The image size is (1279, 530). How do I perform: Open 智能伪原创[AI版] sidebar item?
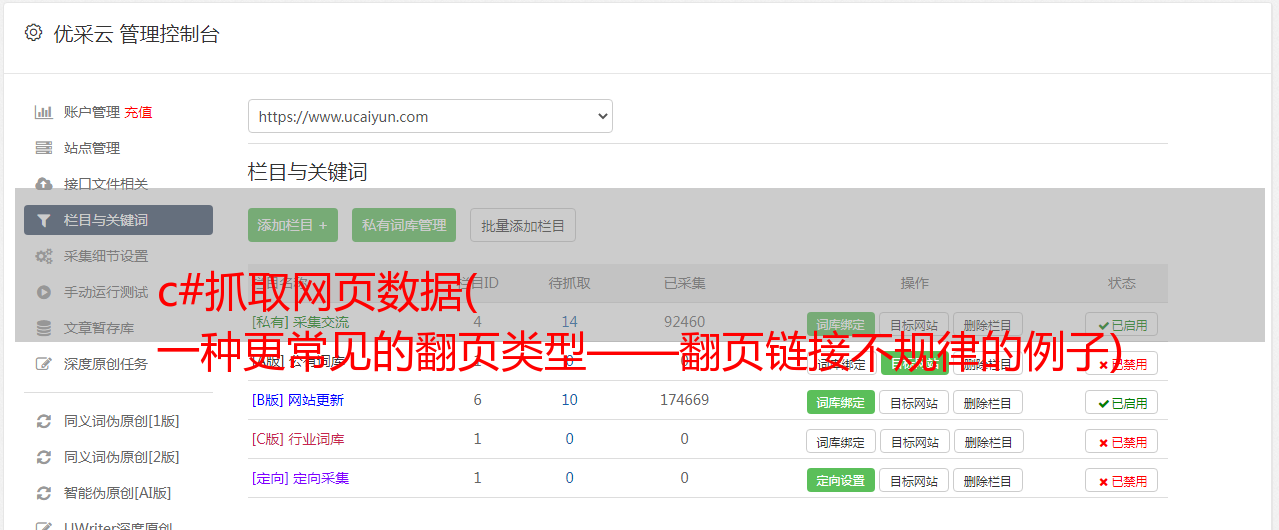118,493
